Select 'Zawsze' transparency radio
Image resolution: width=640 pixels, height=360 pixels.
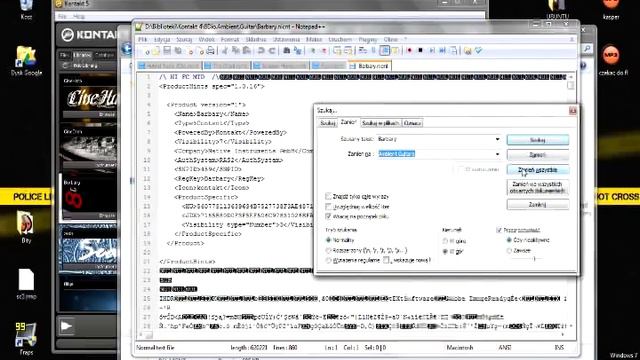(x=509, y=251)
